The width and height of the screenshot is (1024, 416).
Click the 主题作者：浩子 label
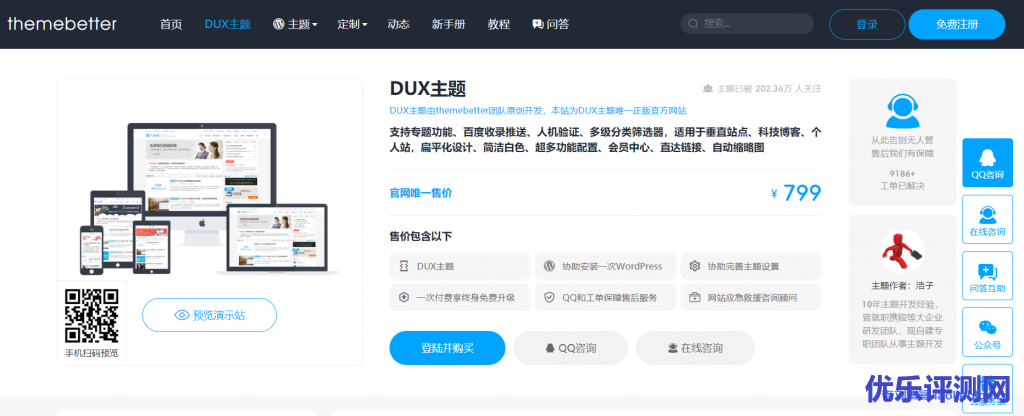pos(903,285)
